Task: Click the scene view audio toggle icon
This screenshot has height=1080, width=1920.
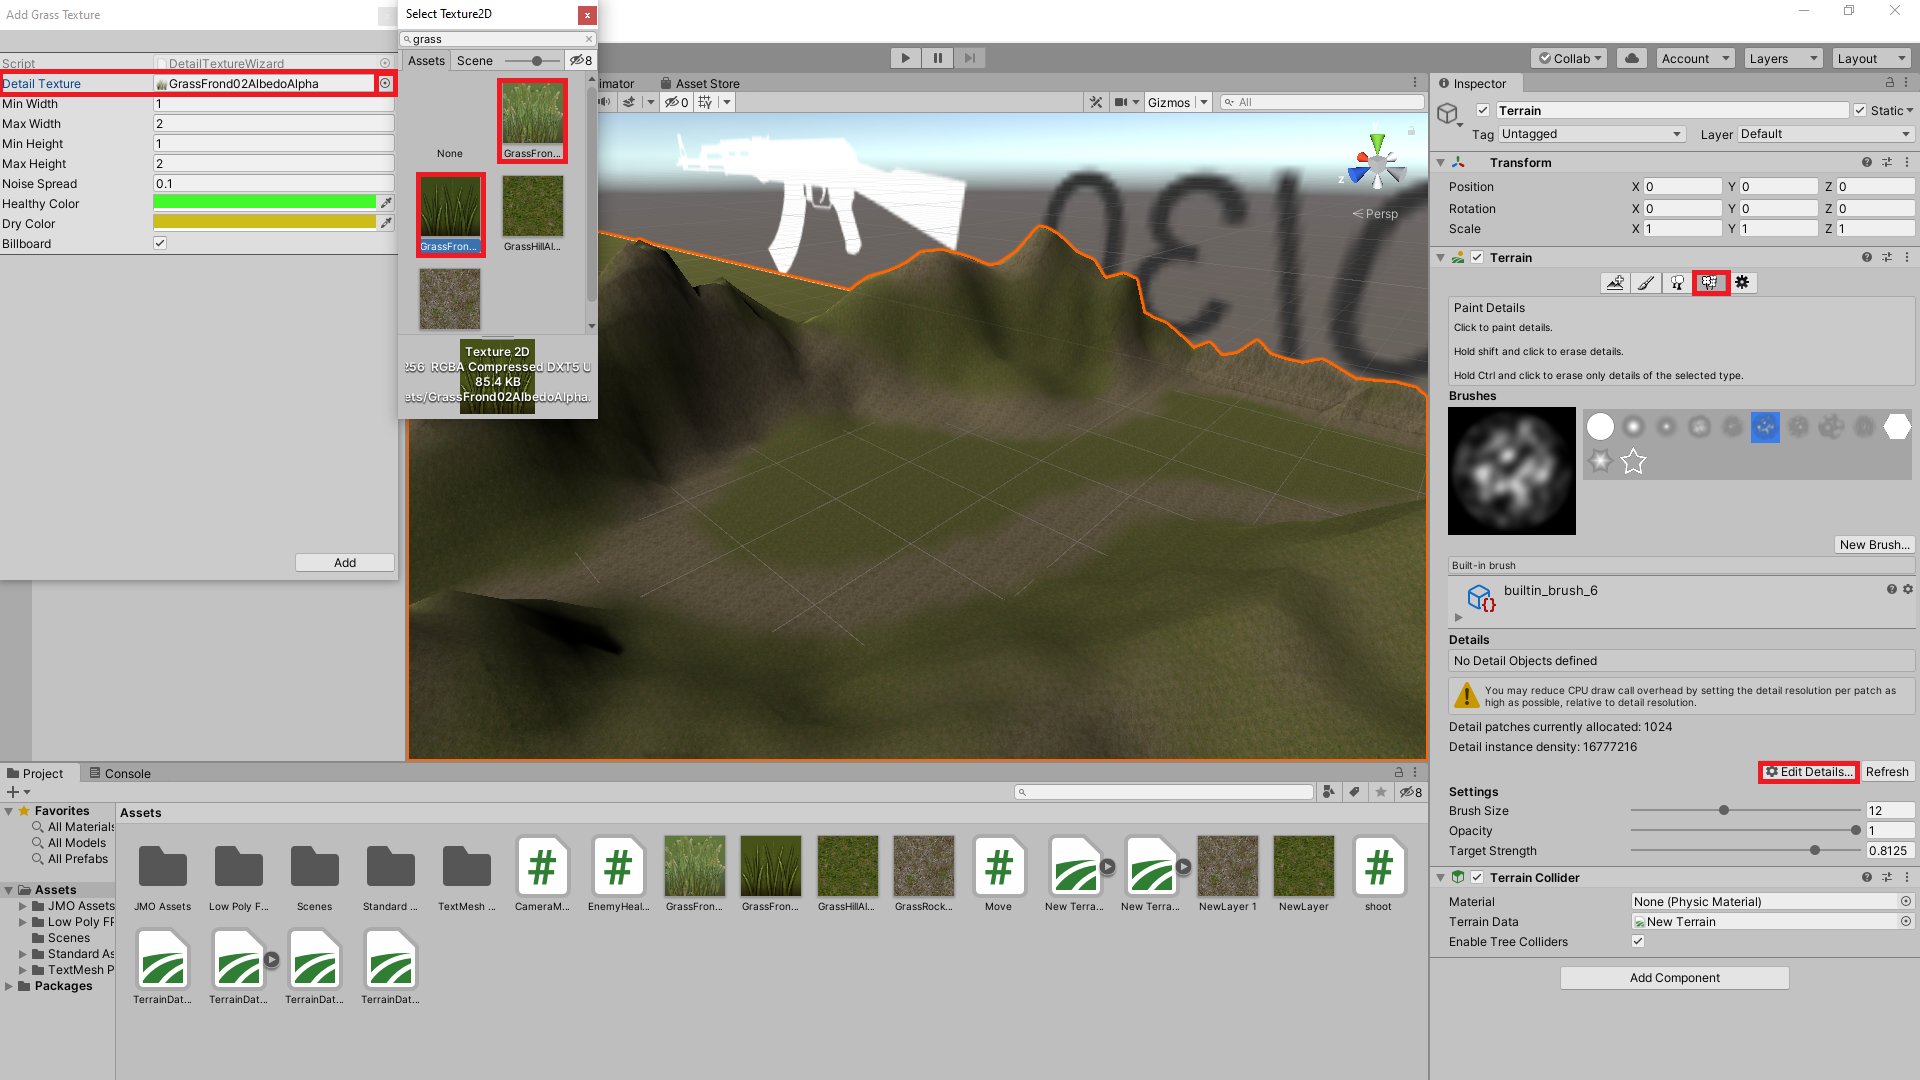Action: 604,101
